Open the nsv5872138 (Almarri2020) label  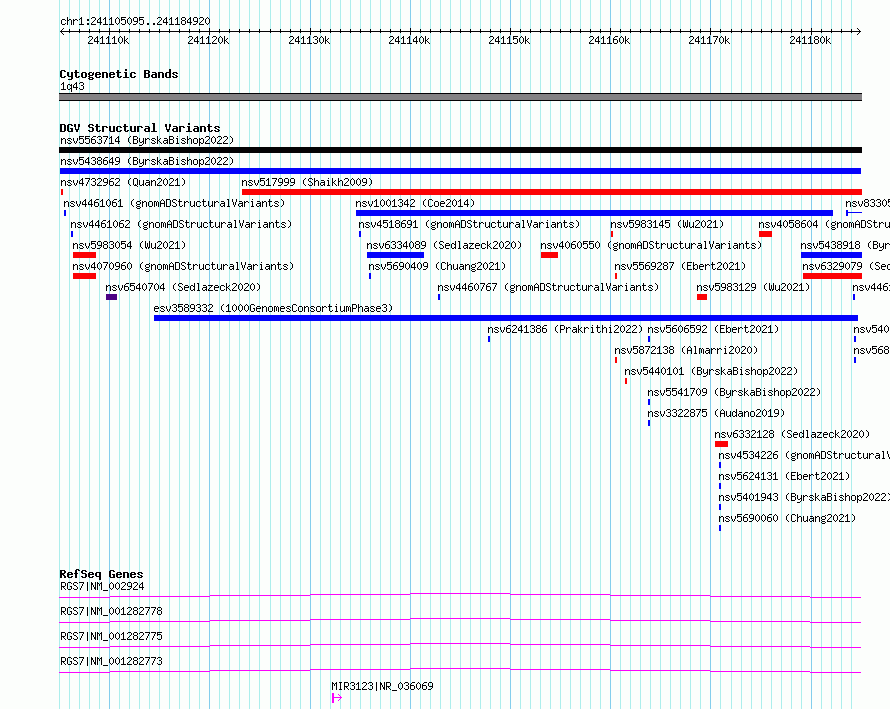pos(686,350)
